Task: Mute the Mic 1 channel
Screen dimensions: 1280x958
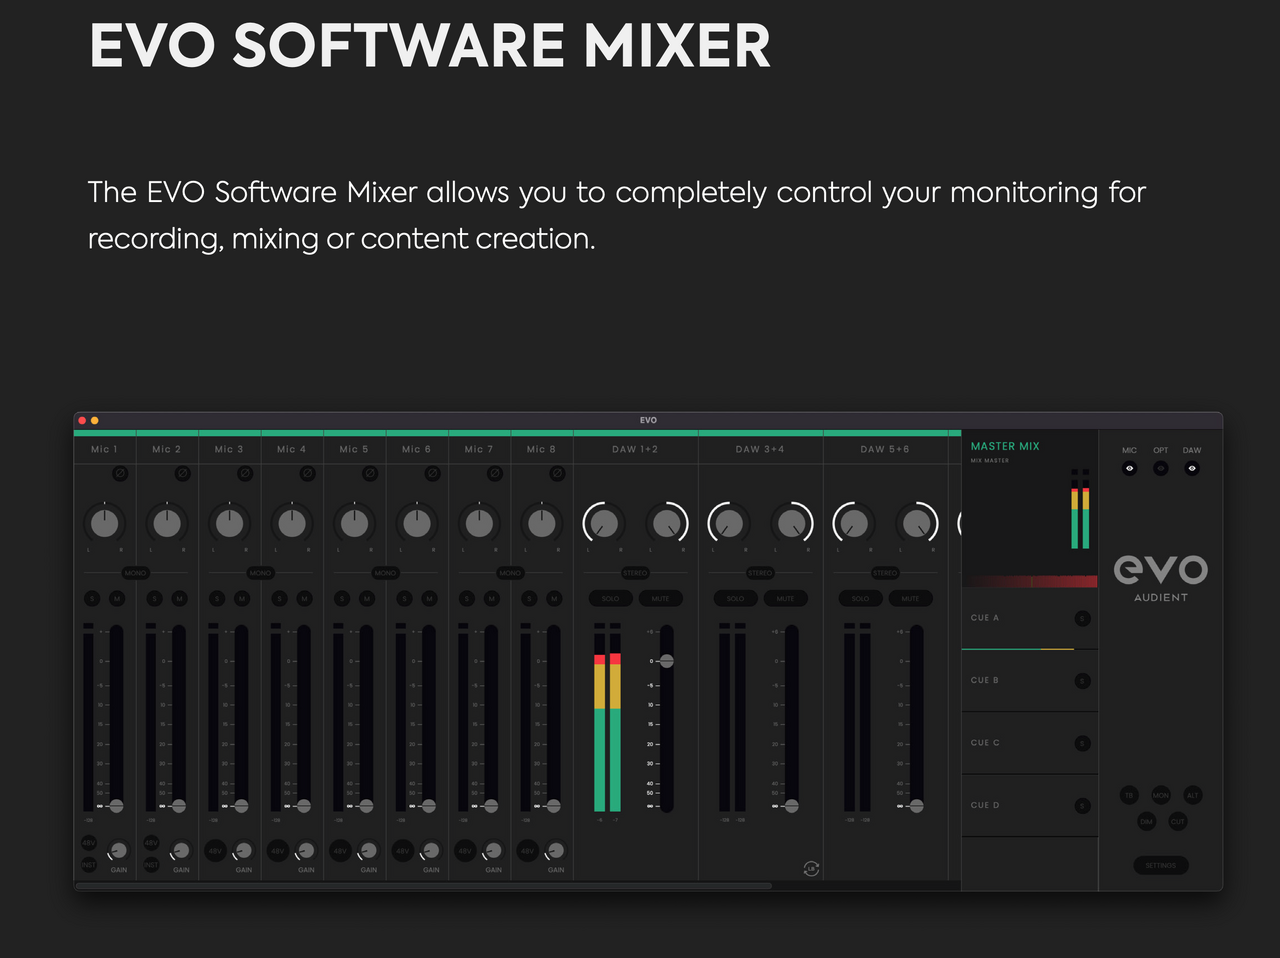Action: [117, 598]
